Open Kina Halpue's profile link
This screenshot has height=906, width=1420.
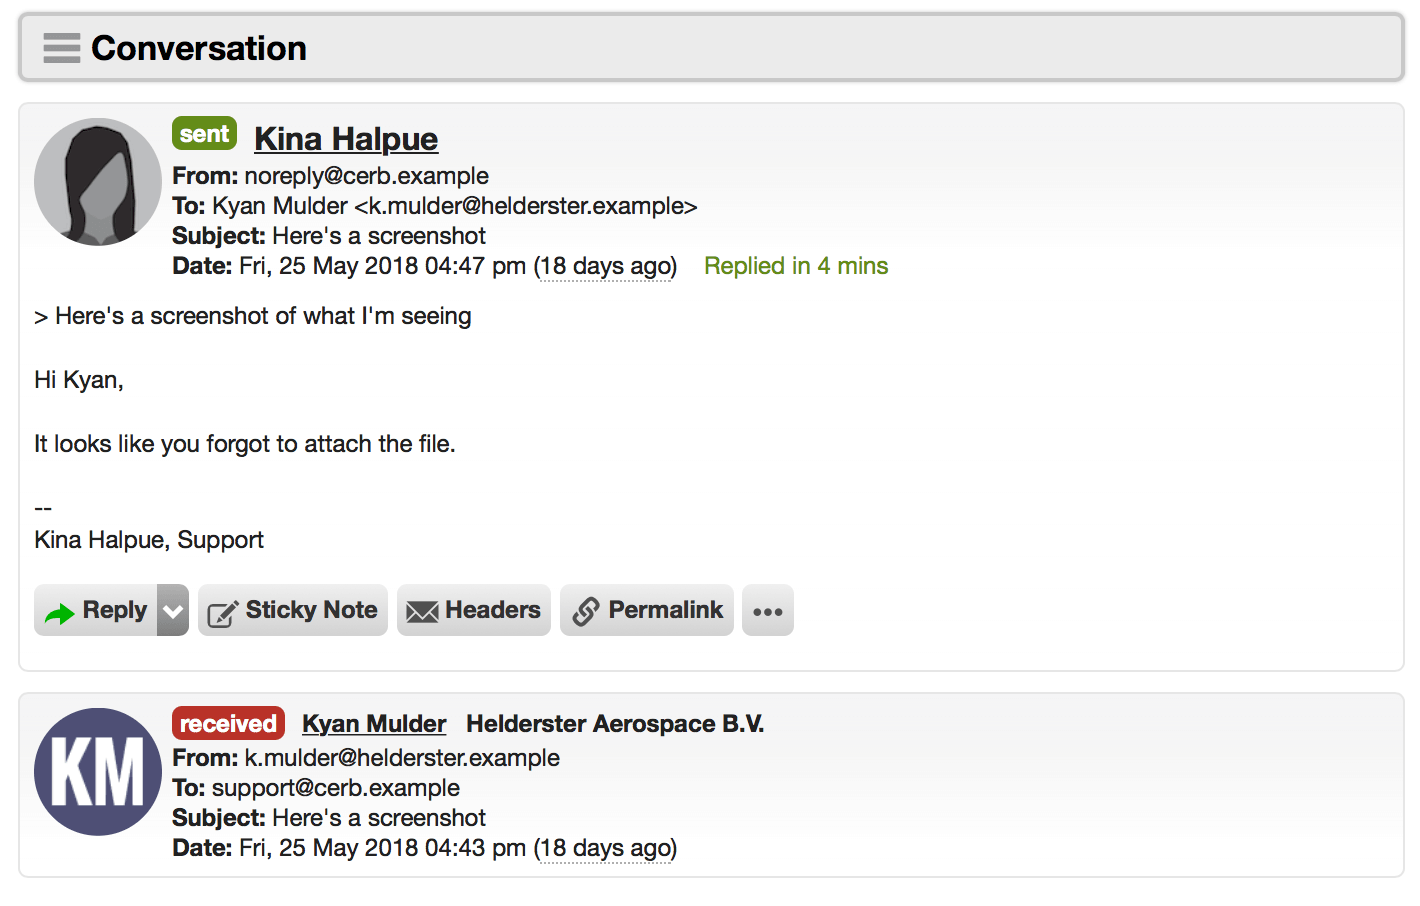pyautogui.click(x=346, y=139)
